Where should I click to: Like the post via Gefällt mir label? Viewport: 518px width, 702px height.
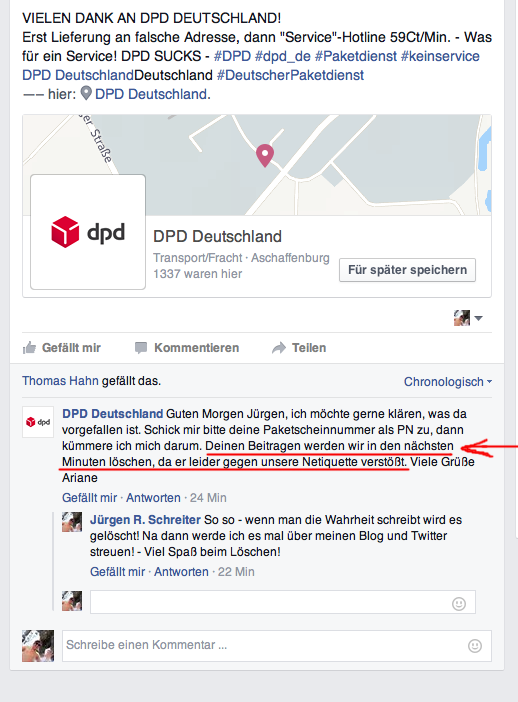[71, 348]
